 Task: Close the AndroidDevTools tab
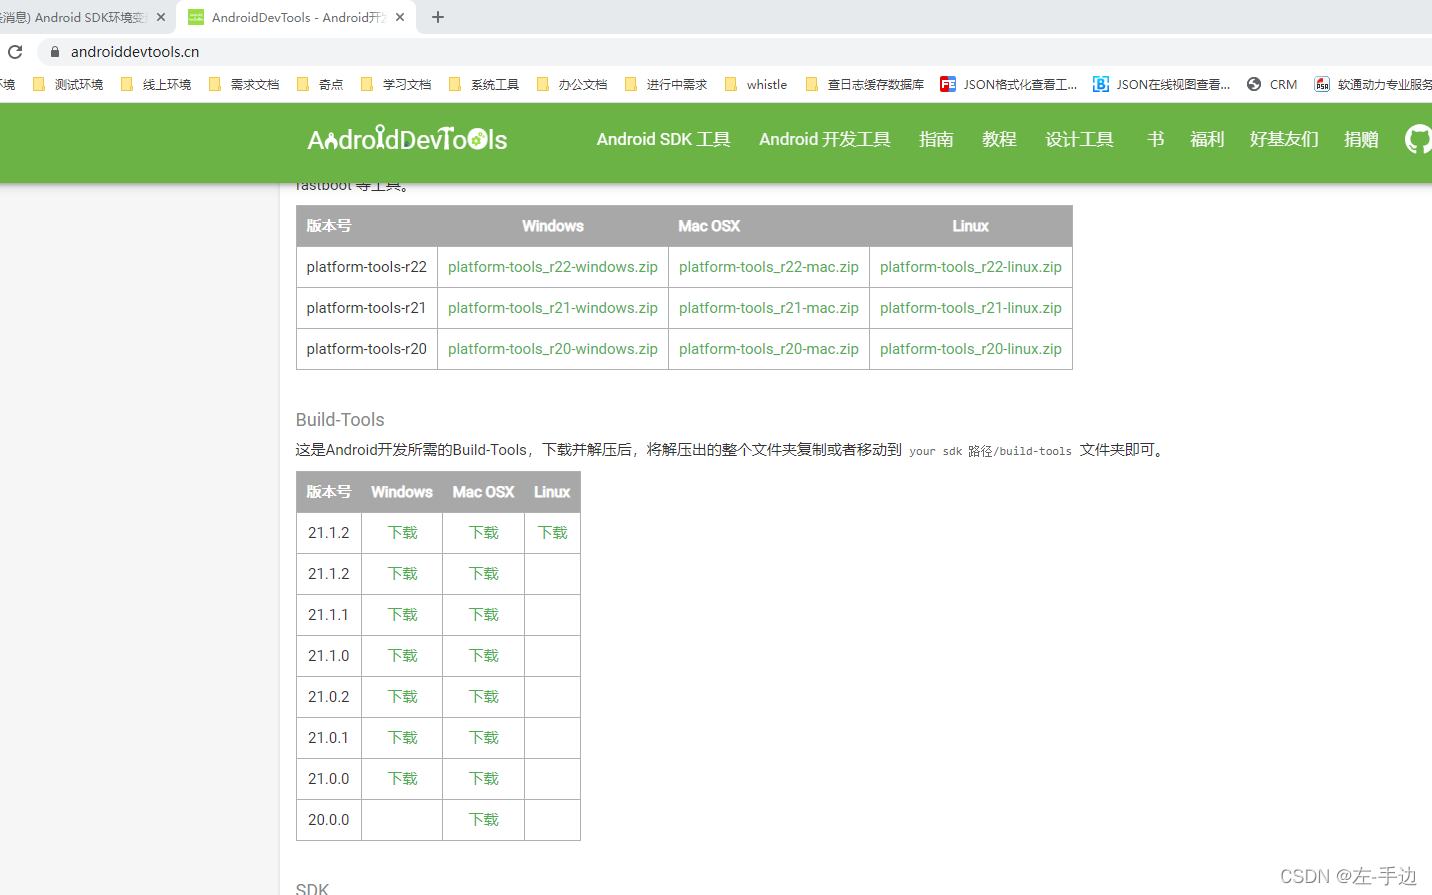coord(400,17)
